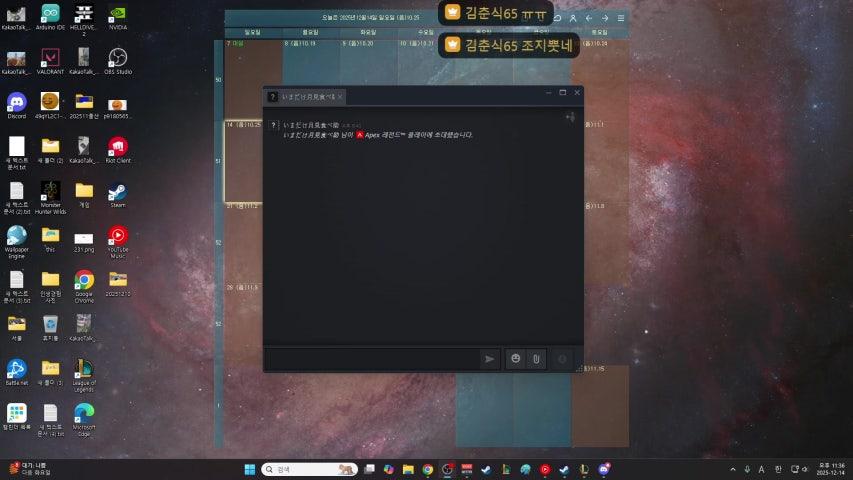Open the Riot Client desktop shortcut
Image resolution: width=853 pixels, height=480 pixels.
118,150
